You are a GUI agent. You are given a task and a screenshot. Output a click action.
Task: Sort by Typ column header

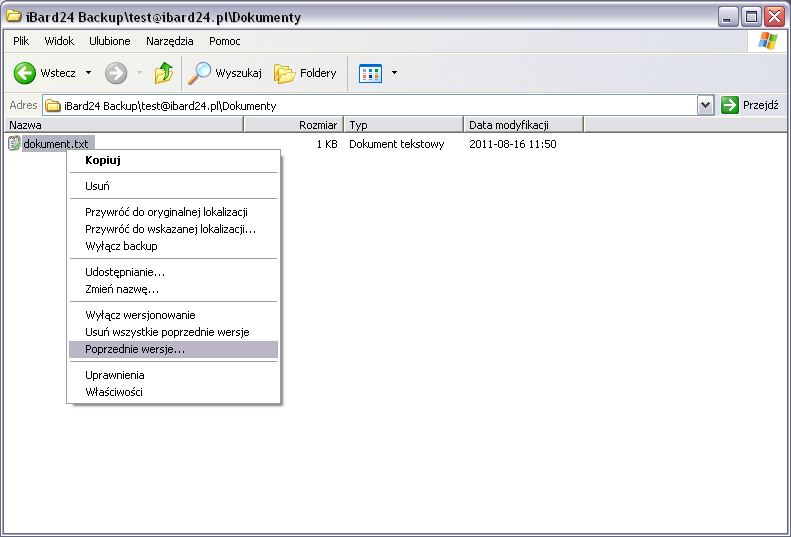404,125
